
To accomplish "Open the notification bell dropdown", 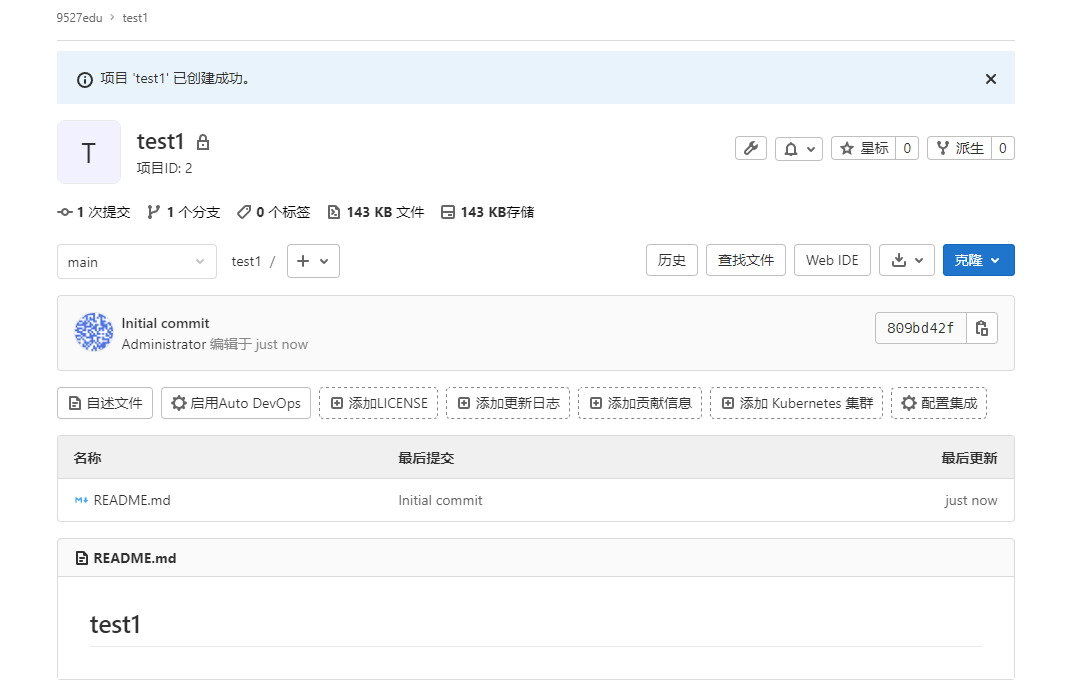I will 798,148.
